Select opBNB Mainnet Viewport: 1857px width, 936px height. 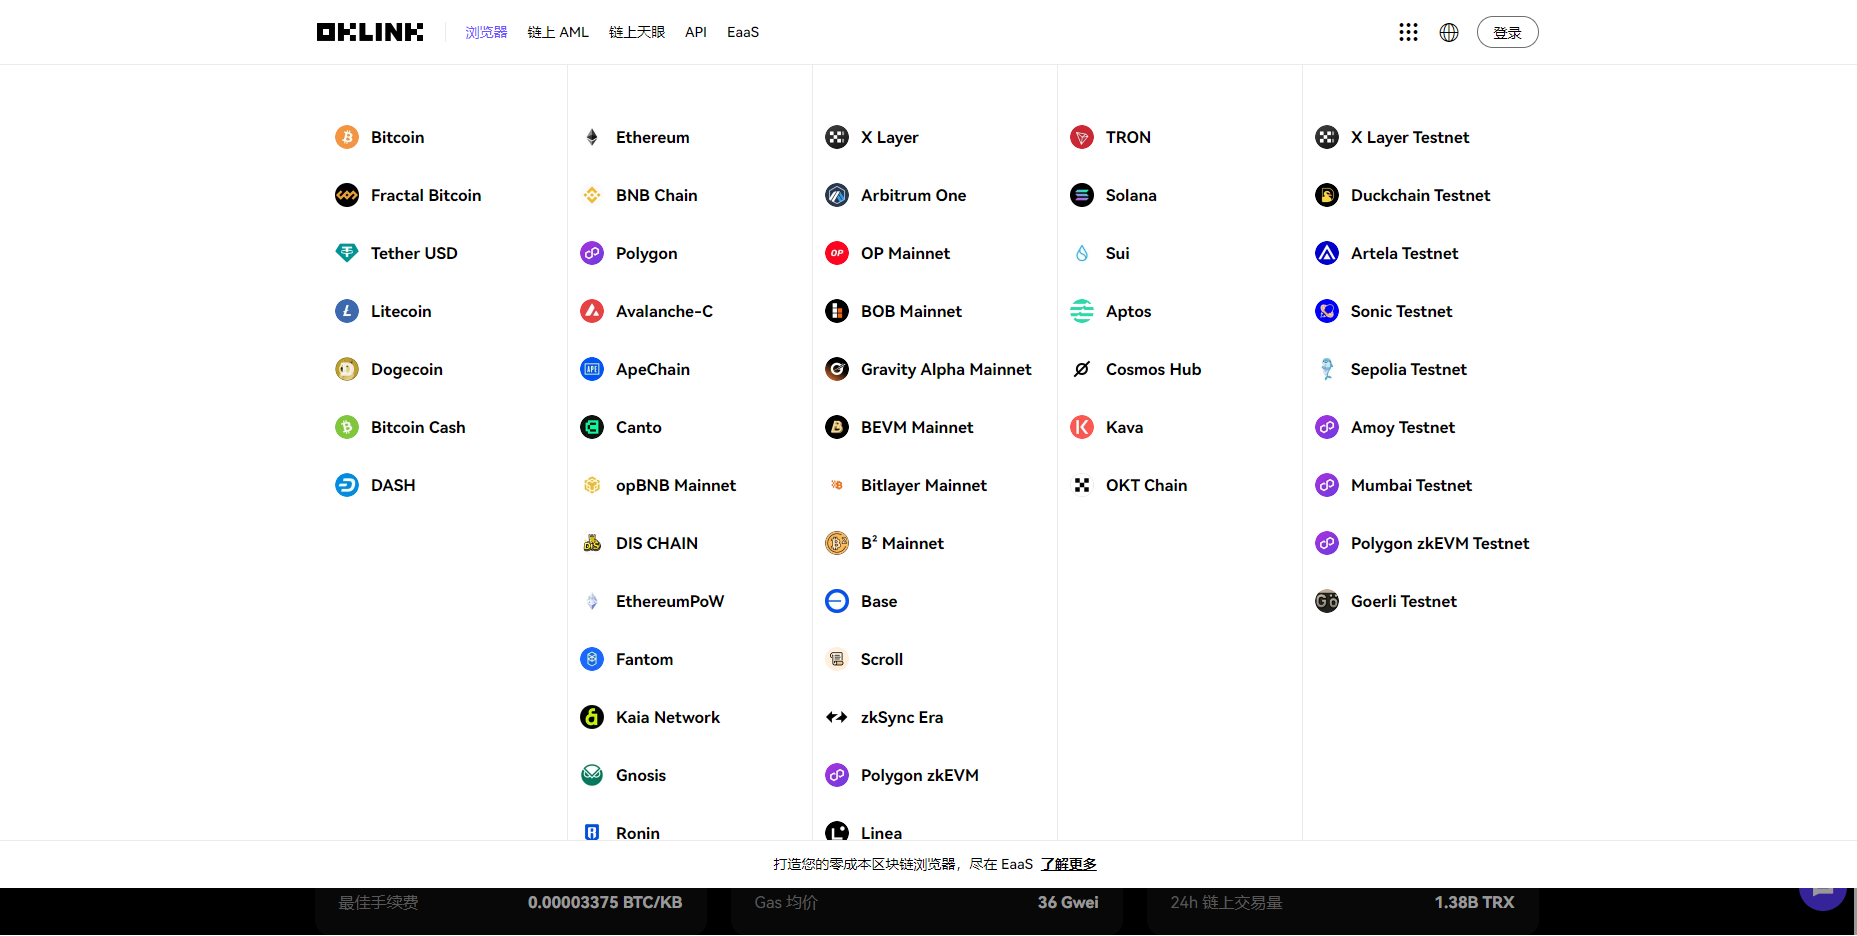pyautogui.click(x=675, y=485)
